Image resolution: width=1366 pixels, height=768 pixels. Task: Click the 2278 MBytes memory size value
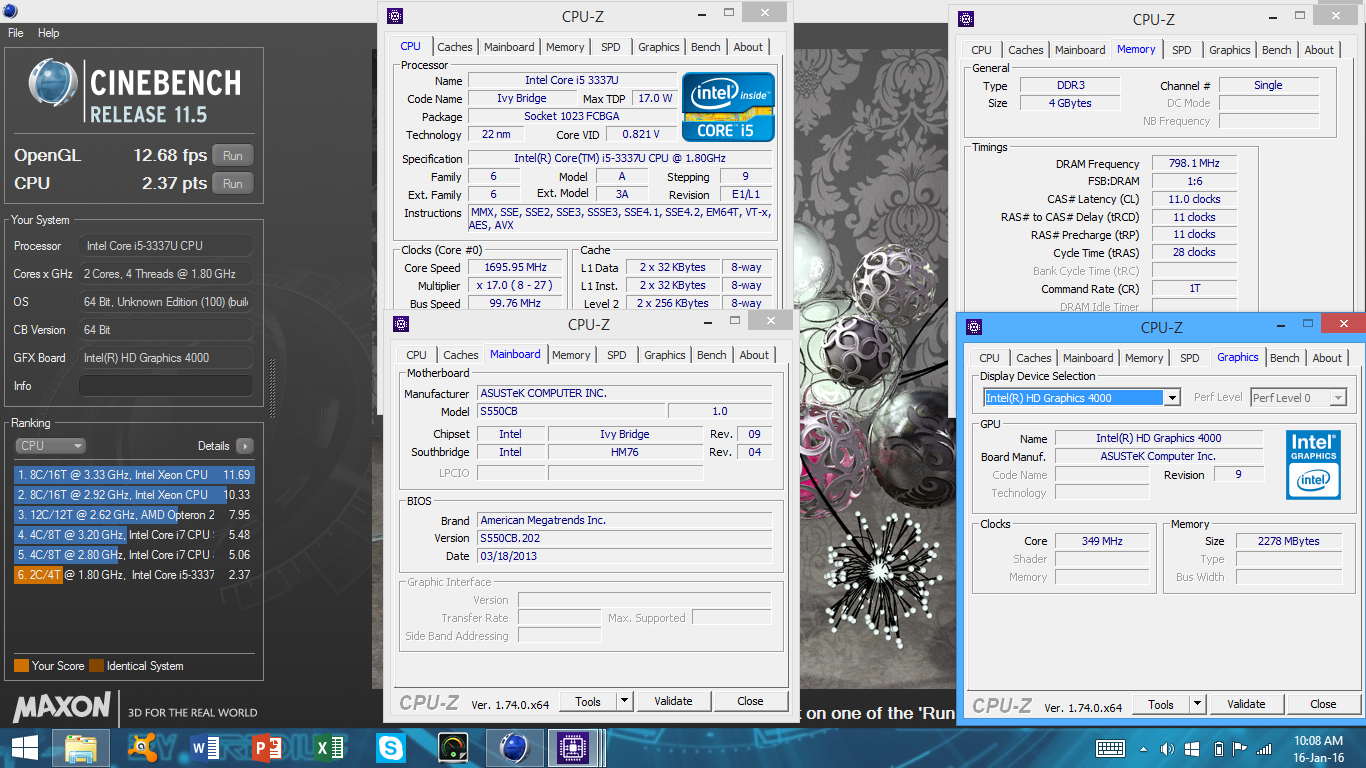(x=1290, y=541)
